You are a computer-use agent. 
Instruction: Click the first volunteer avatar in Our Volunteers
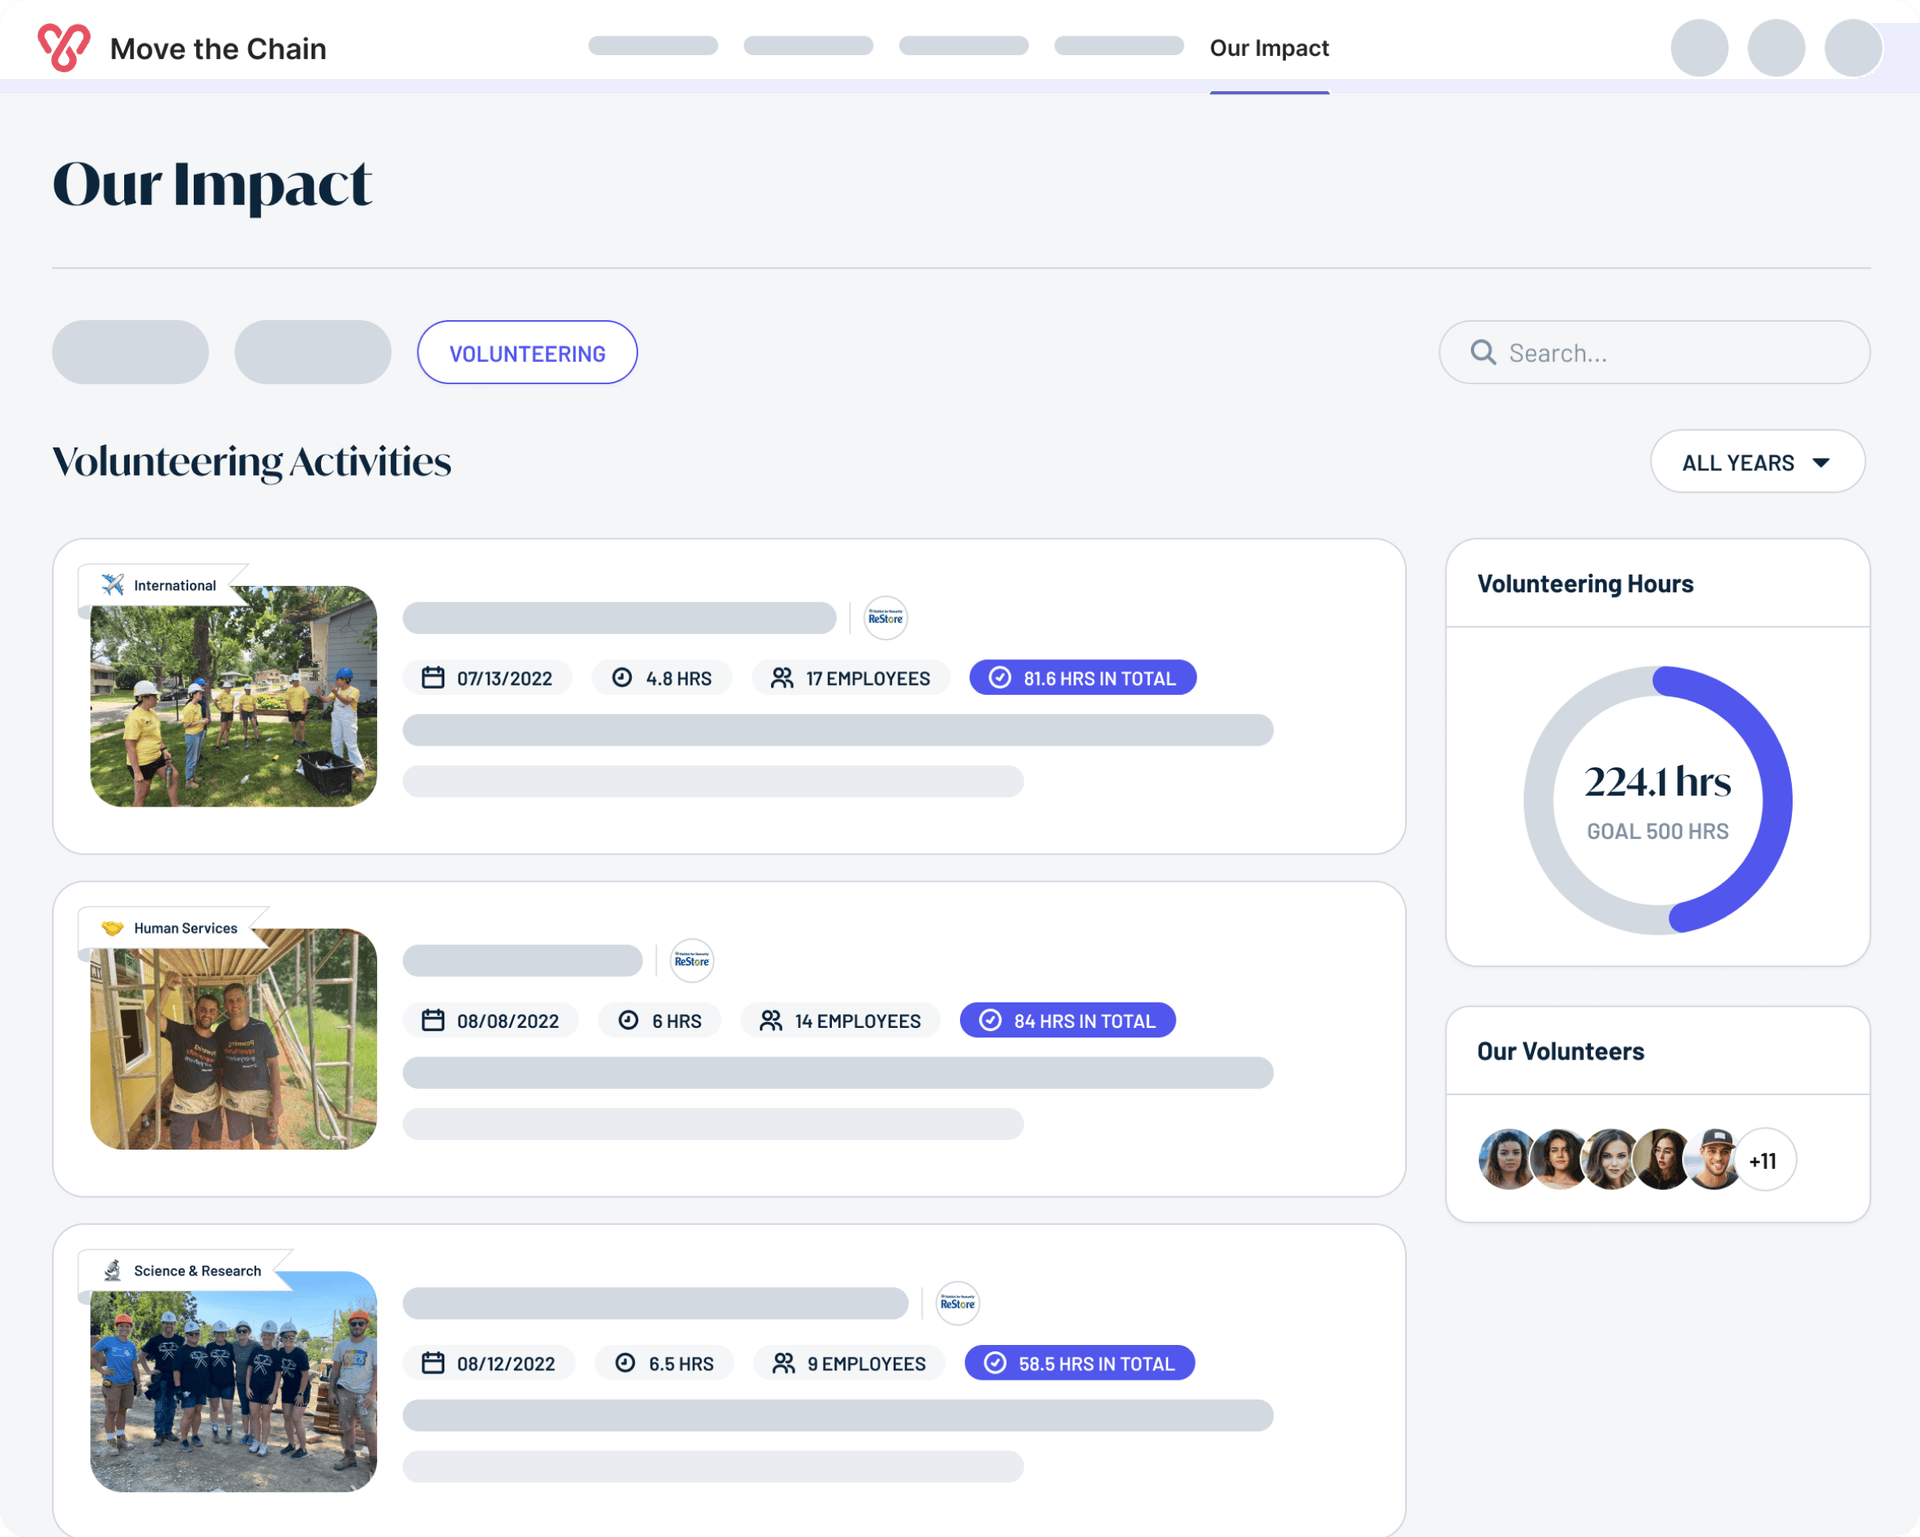click(x=1506, y=1160)
